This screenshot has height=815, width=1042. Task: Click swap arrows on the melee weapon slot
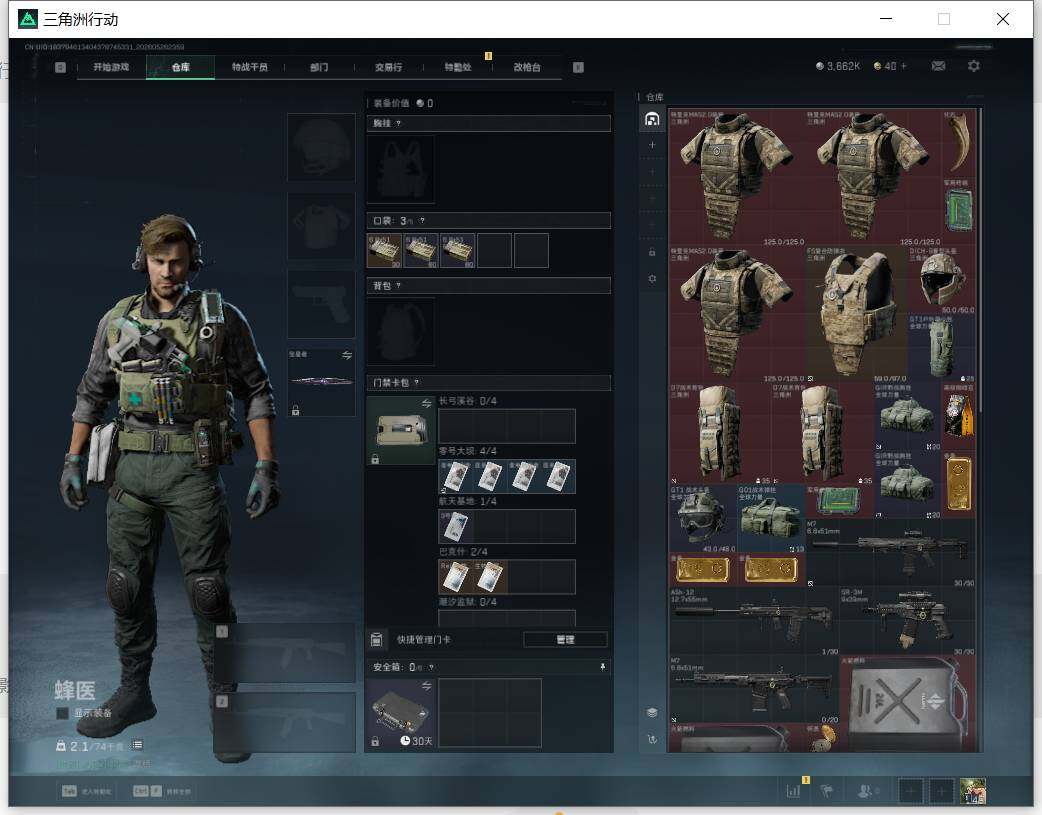point(347,355)
